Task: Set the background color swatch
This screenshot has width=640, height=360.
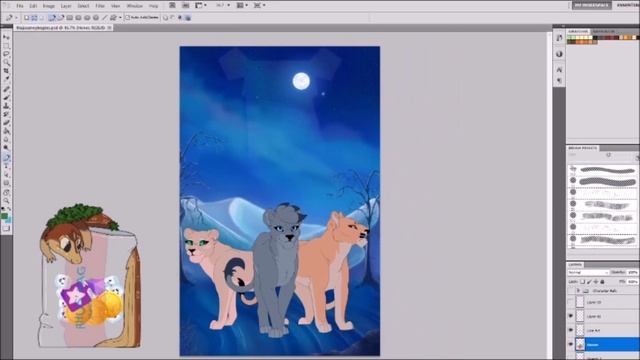Action: (8, 220)
